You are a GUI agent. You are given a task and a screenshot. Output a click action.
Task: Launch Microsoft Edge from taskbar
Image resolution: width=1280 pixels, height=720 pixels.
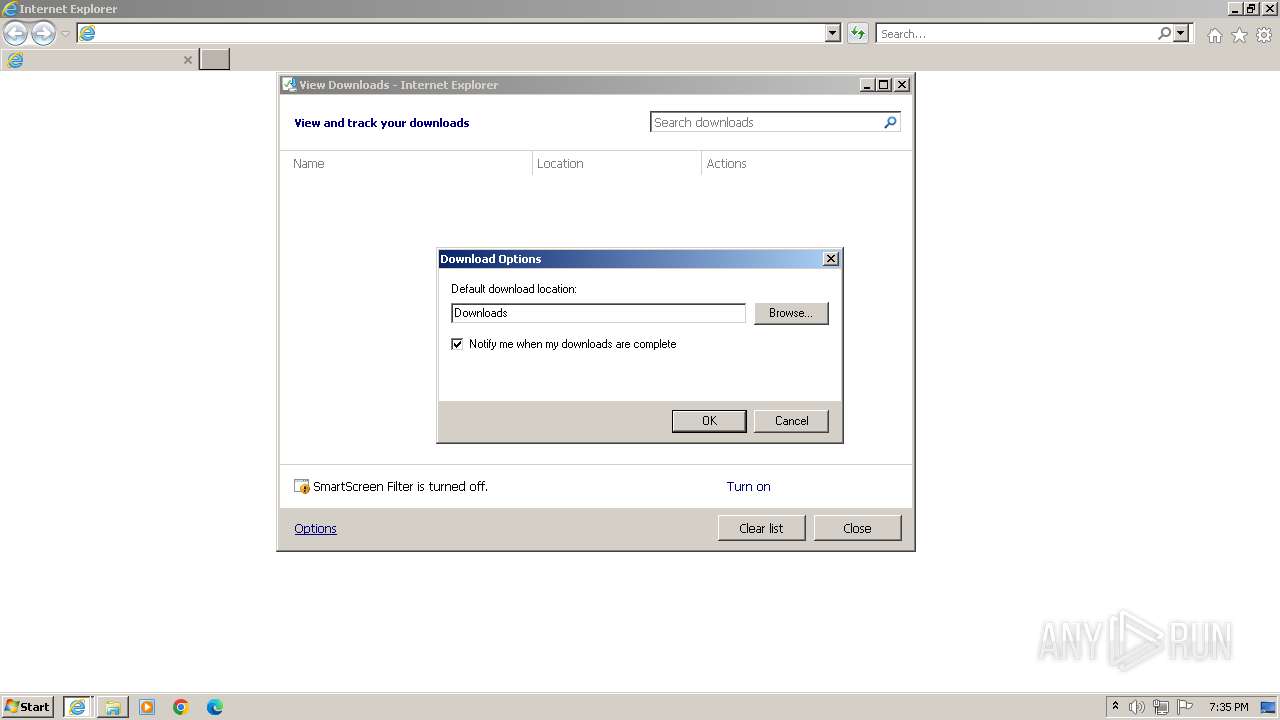click(x=215, y=707)
